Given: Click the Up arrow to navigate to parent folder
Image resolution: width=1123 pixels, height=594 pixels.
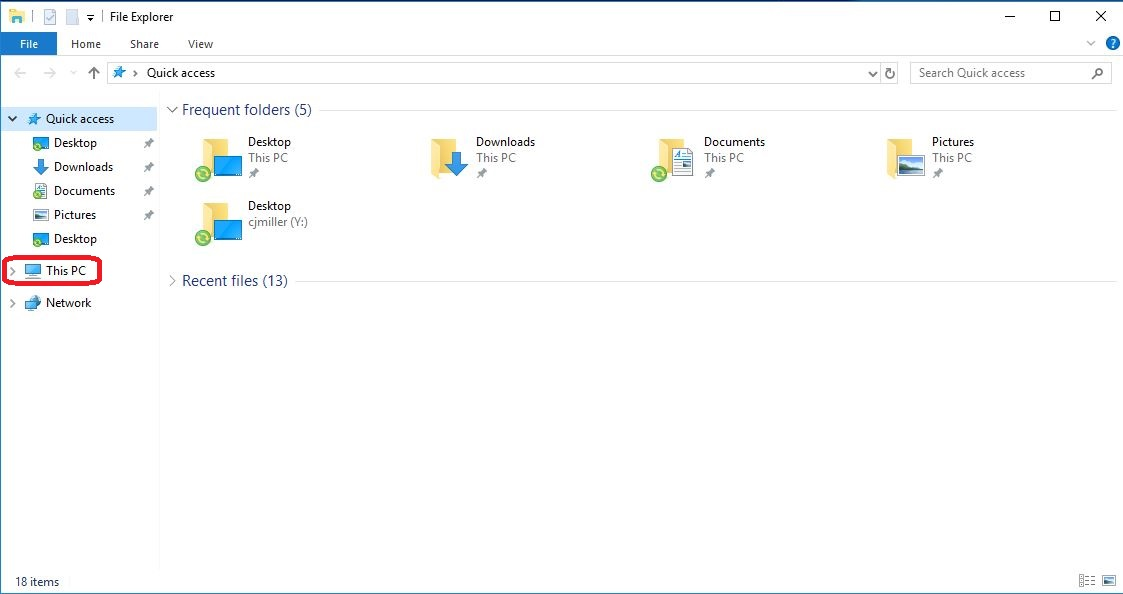Looking at the screenshot, I should (x=93, y=72).
